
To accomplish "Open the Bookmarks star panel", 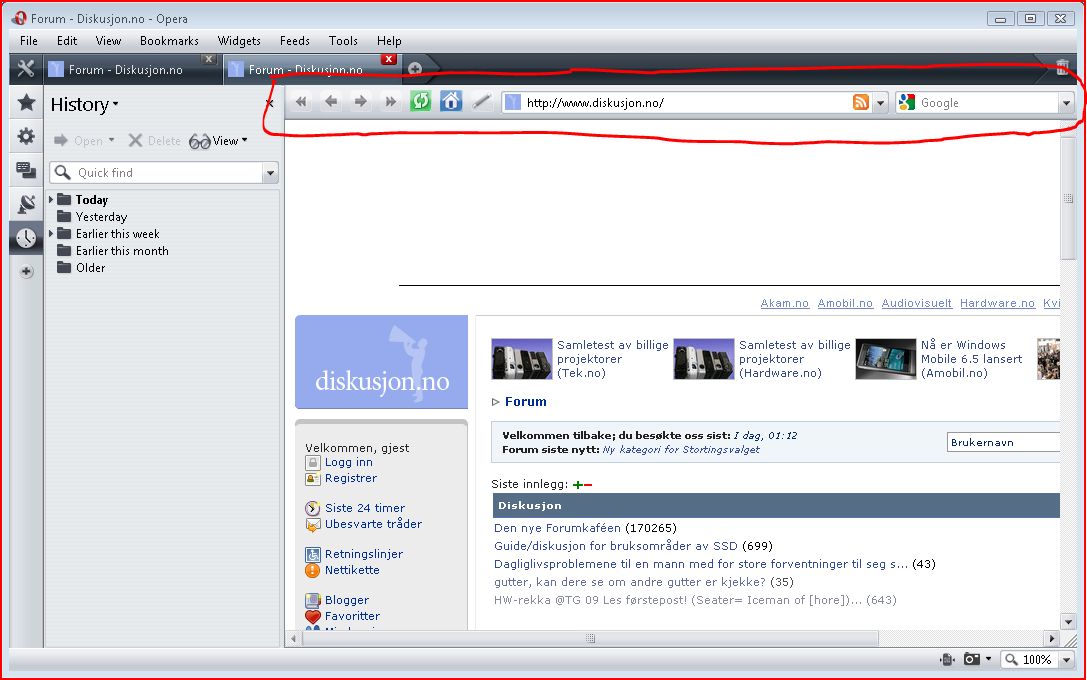I will pyautogui.click(x=26, y=103).
